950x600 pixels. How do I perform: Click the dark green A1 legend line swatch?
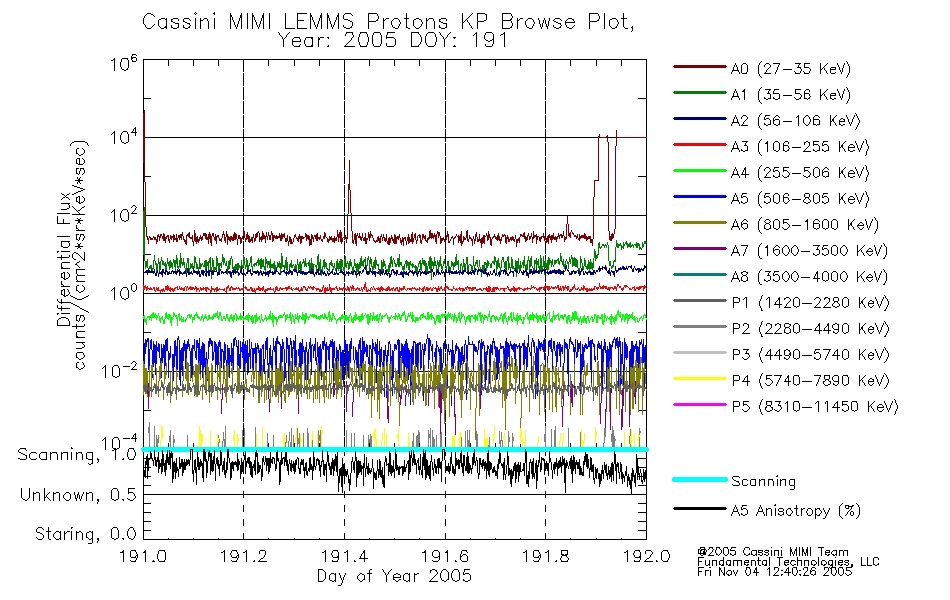click(699, 93)
